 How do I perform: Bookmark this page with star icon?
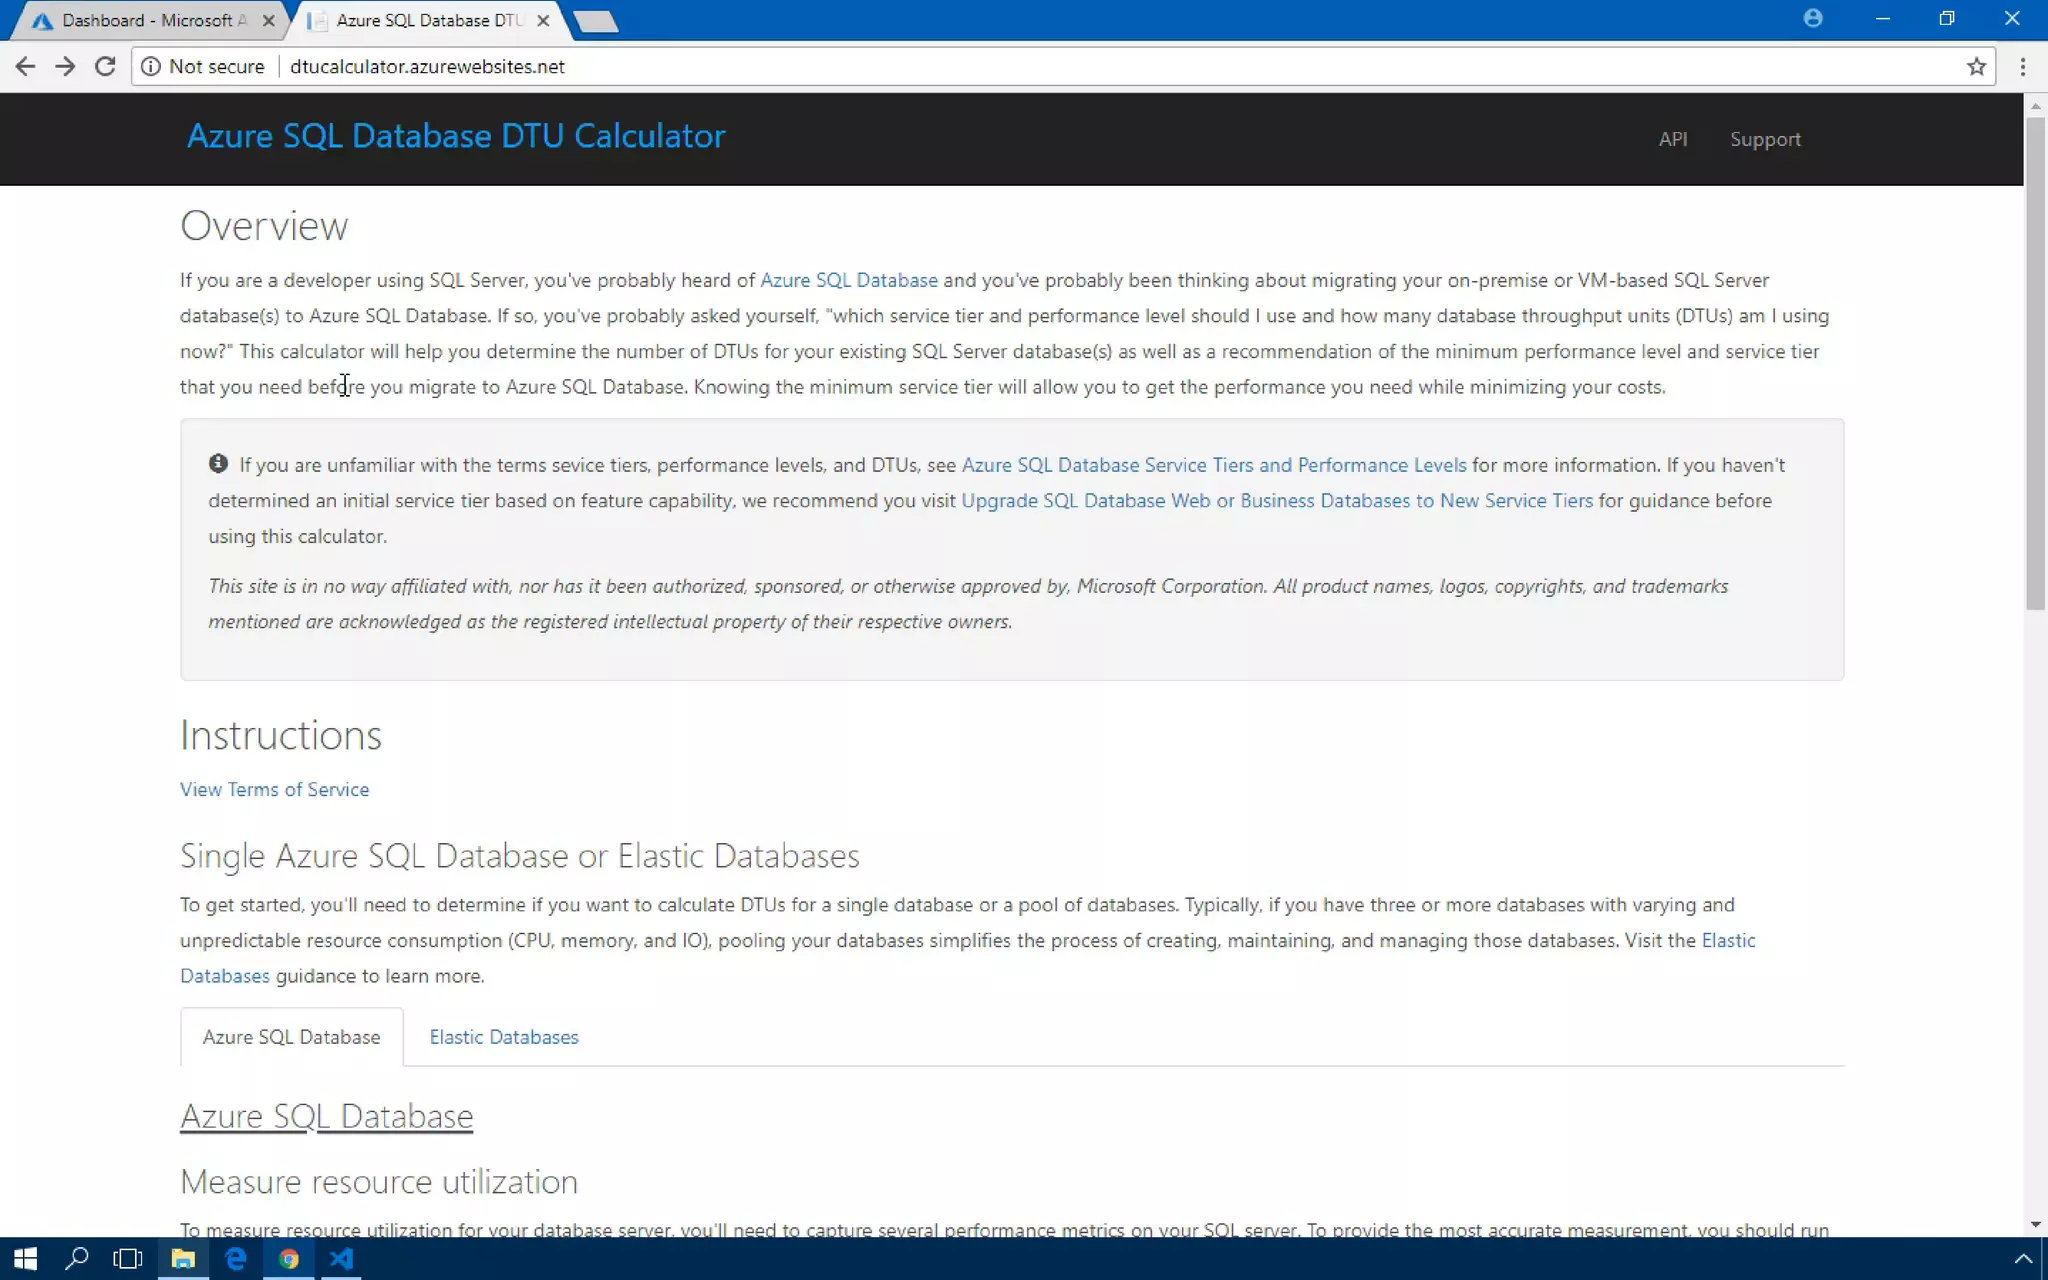click(1976, 66)
